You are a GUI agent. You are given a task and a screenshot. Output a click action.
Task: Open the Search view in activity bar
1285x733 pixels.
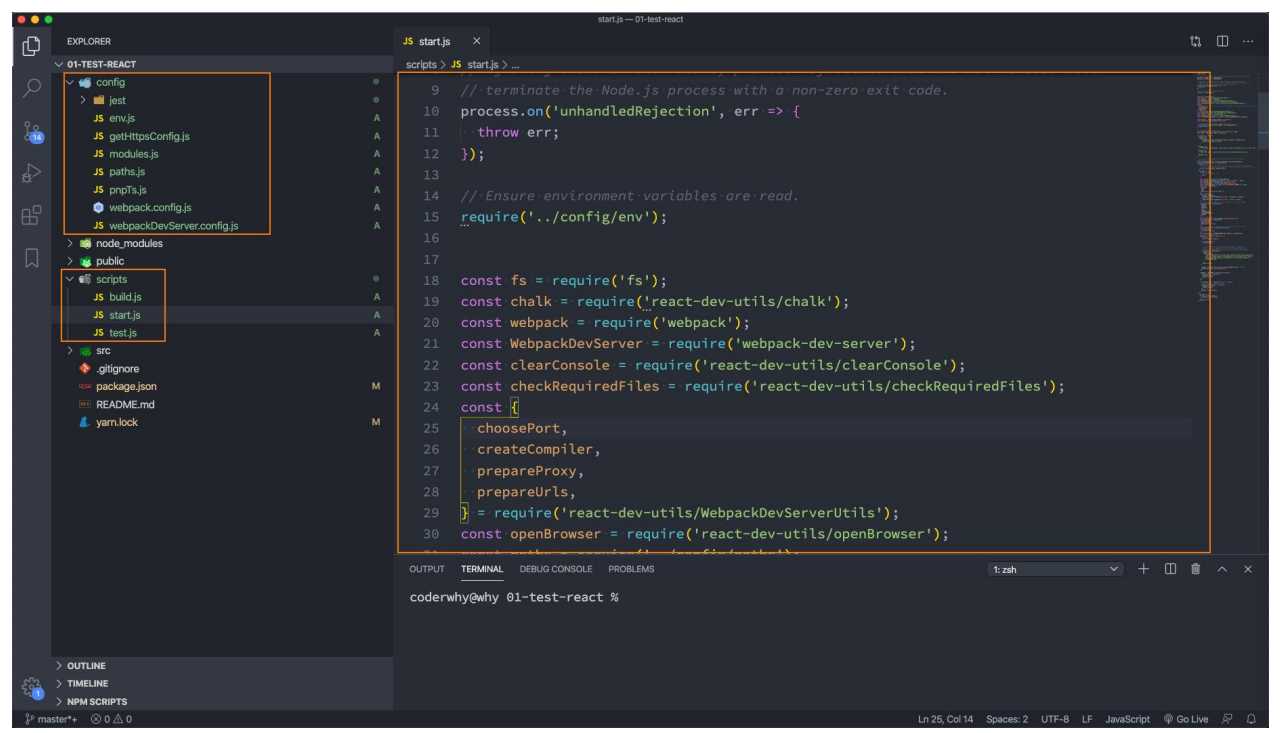(x=32, y=88)
